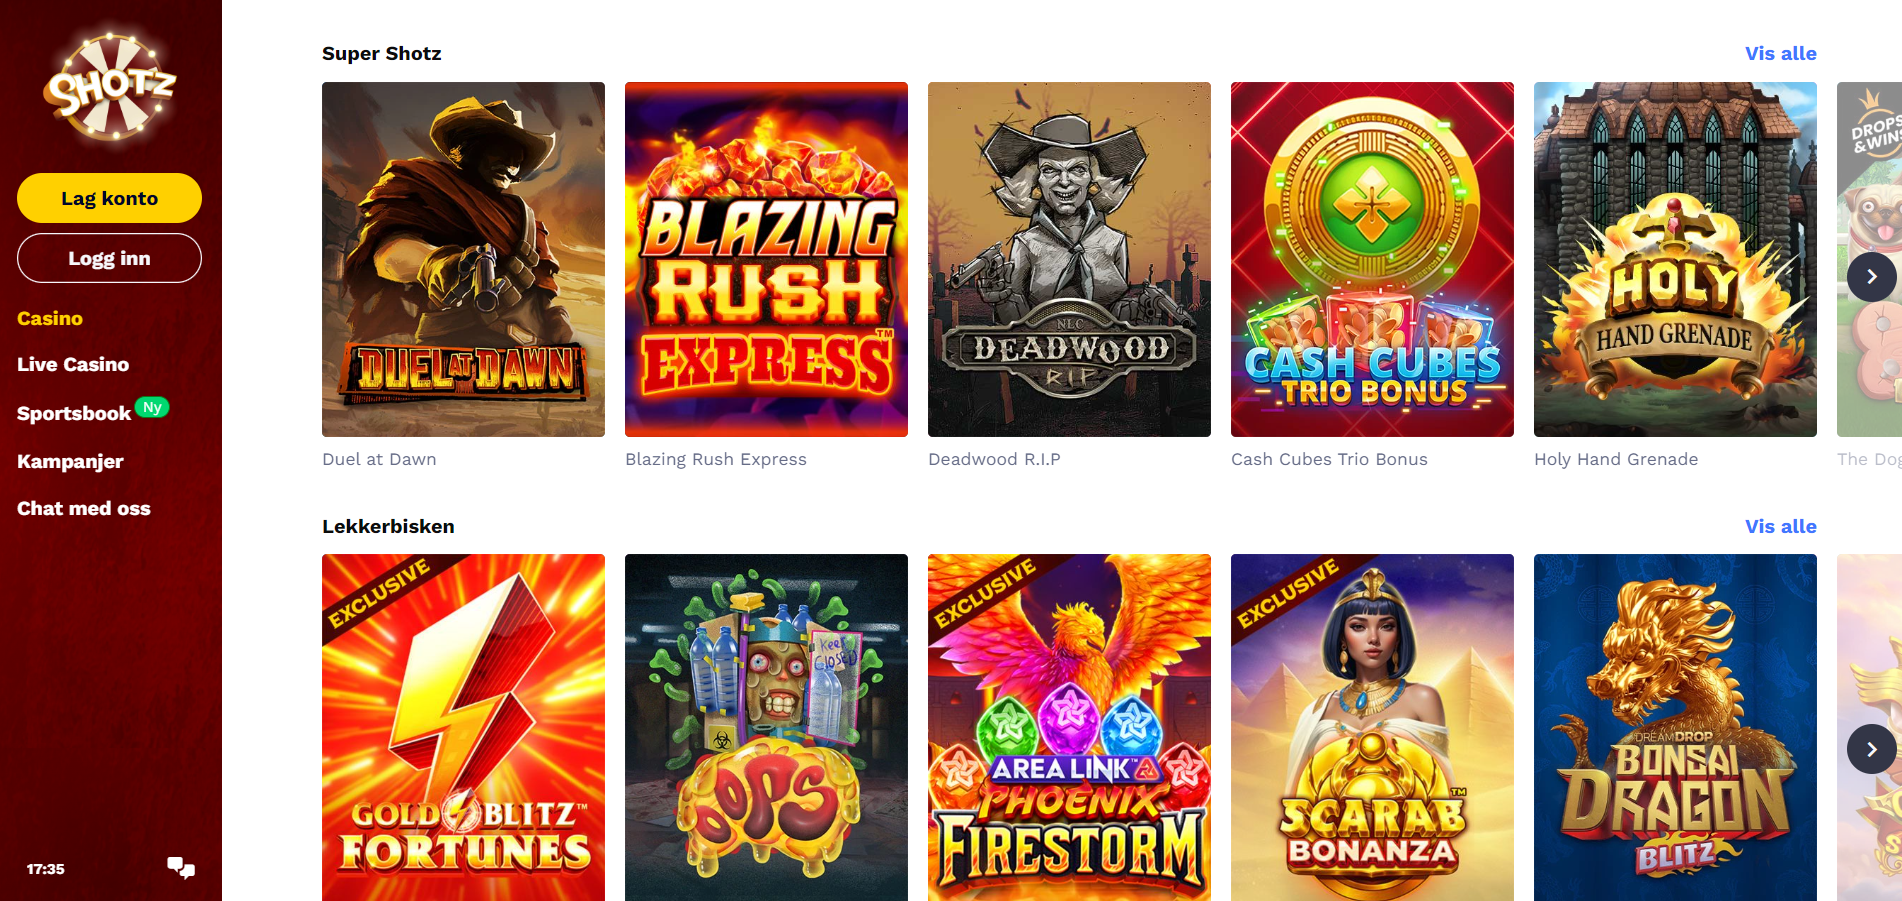Show all Lekkerbisken games
The width and height of the screenshot is (1902, 901).
[x=1780, y=526]
